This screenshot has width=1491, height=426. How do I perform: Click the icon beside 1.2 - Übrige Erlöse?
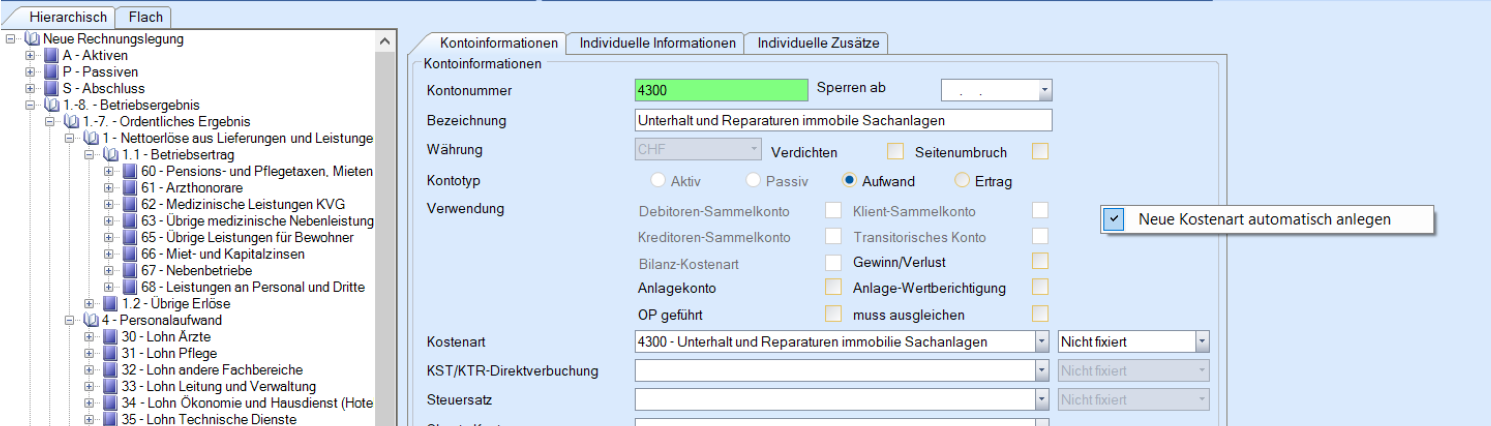tap(110, 304)
